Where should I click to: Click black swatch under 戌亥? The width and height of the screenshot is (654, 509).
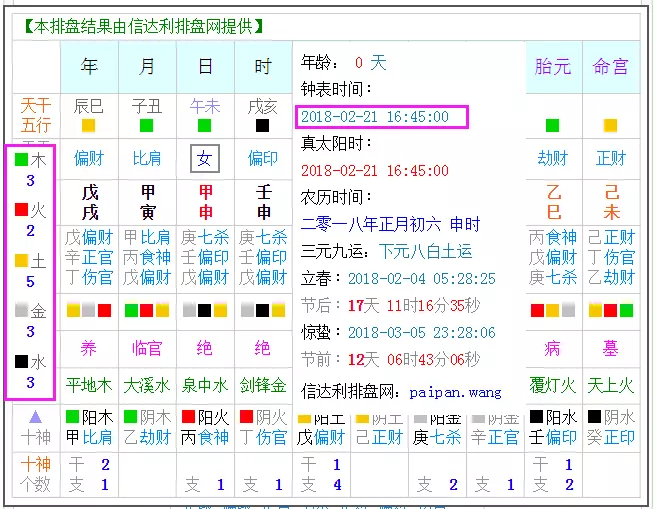pos(262,125)
